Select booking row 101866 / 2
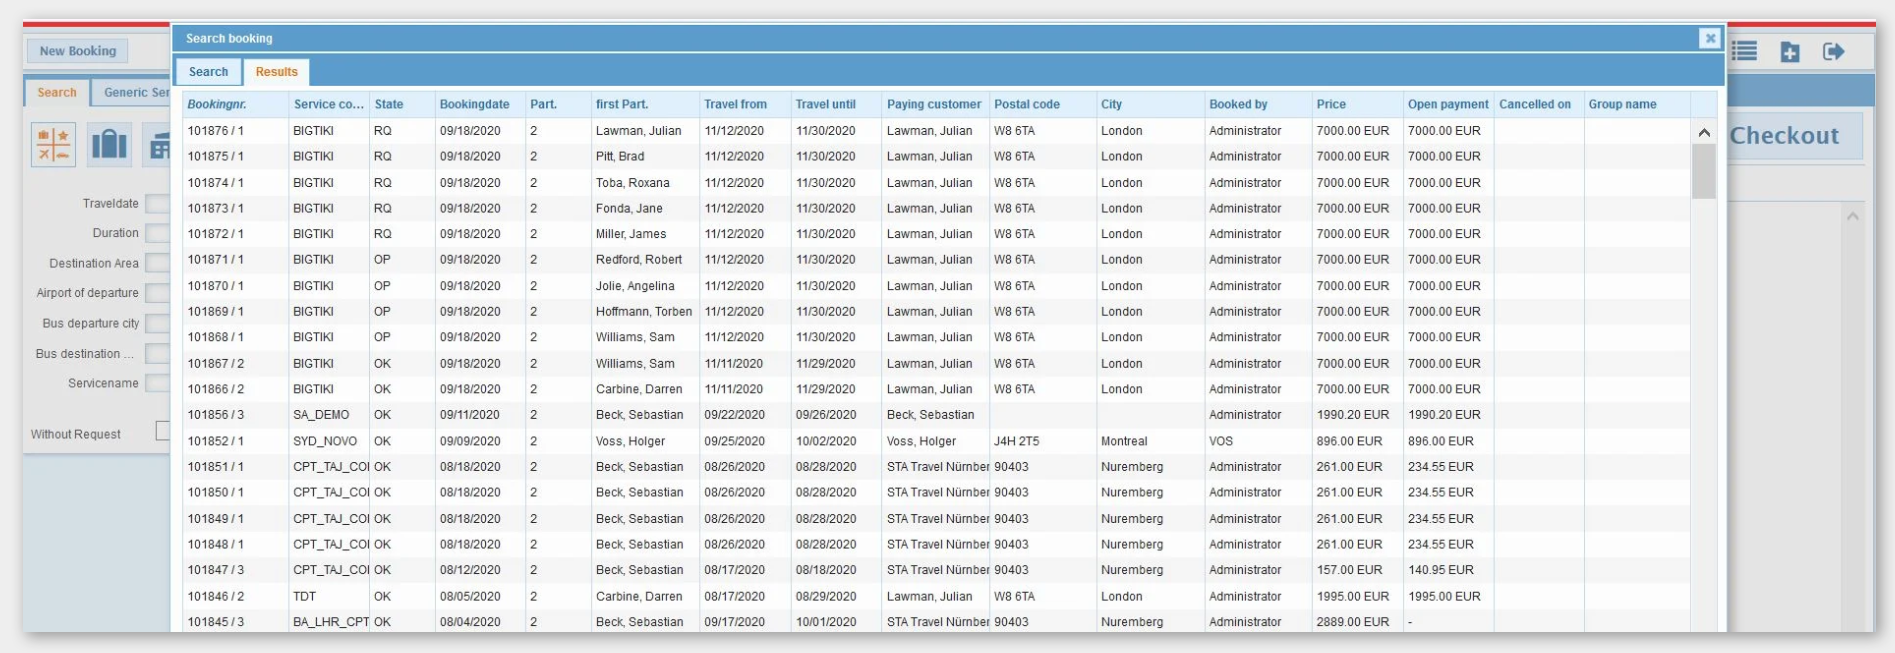Image resolution: width=1895 pixels, height=653 pixels. [x=936, y=390]
